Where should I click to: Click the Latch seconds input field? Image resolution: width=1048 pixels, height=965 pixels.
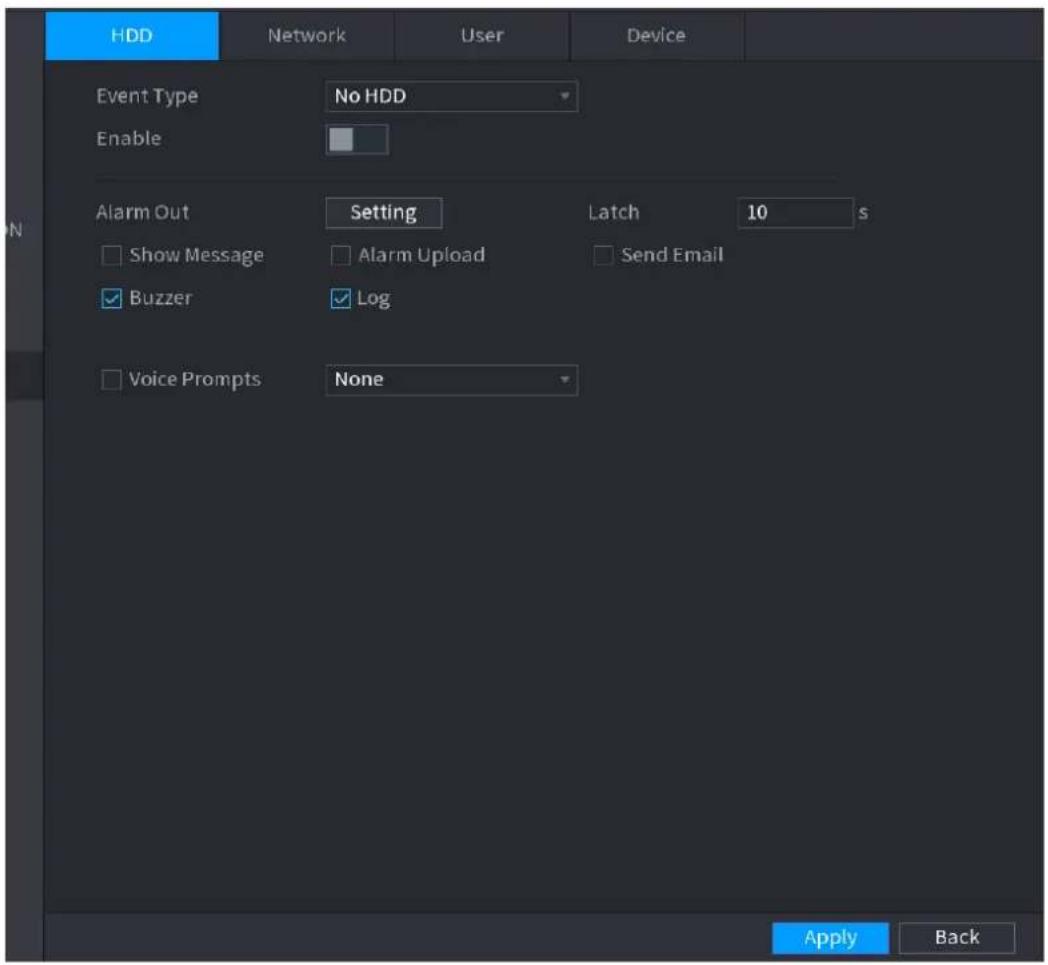coord(795,213)
